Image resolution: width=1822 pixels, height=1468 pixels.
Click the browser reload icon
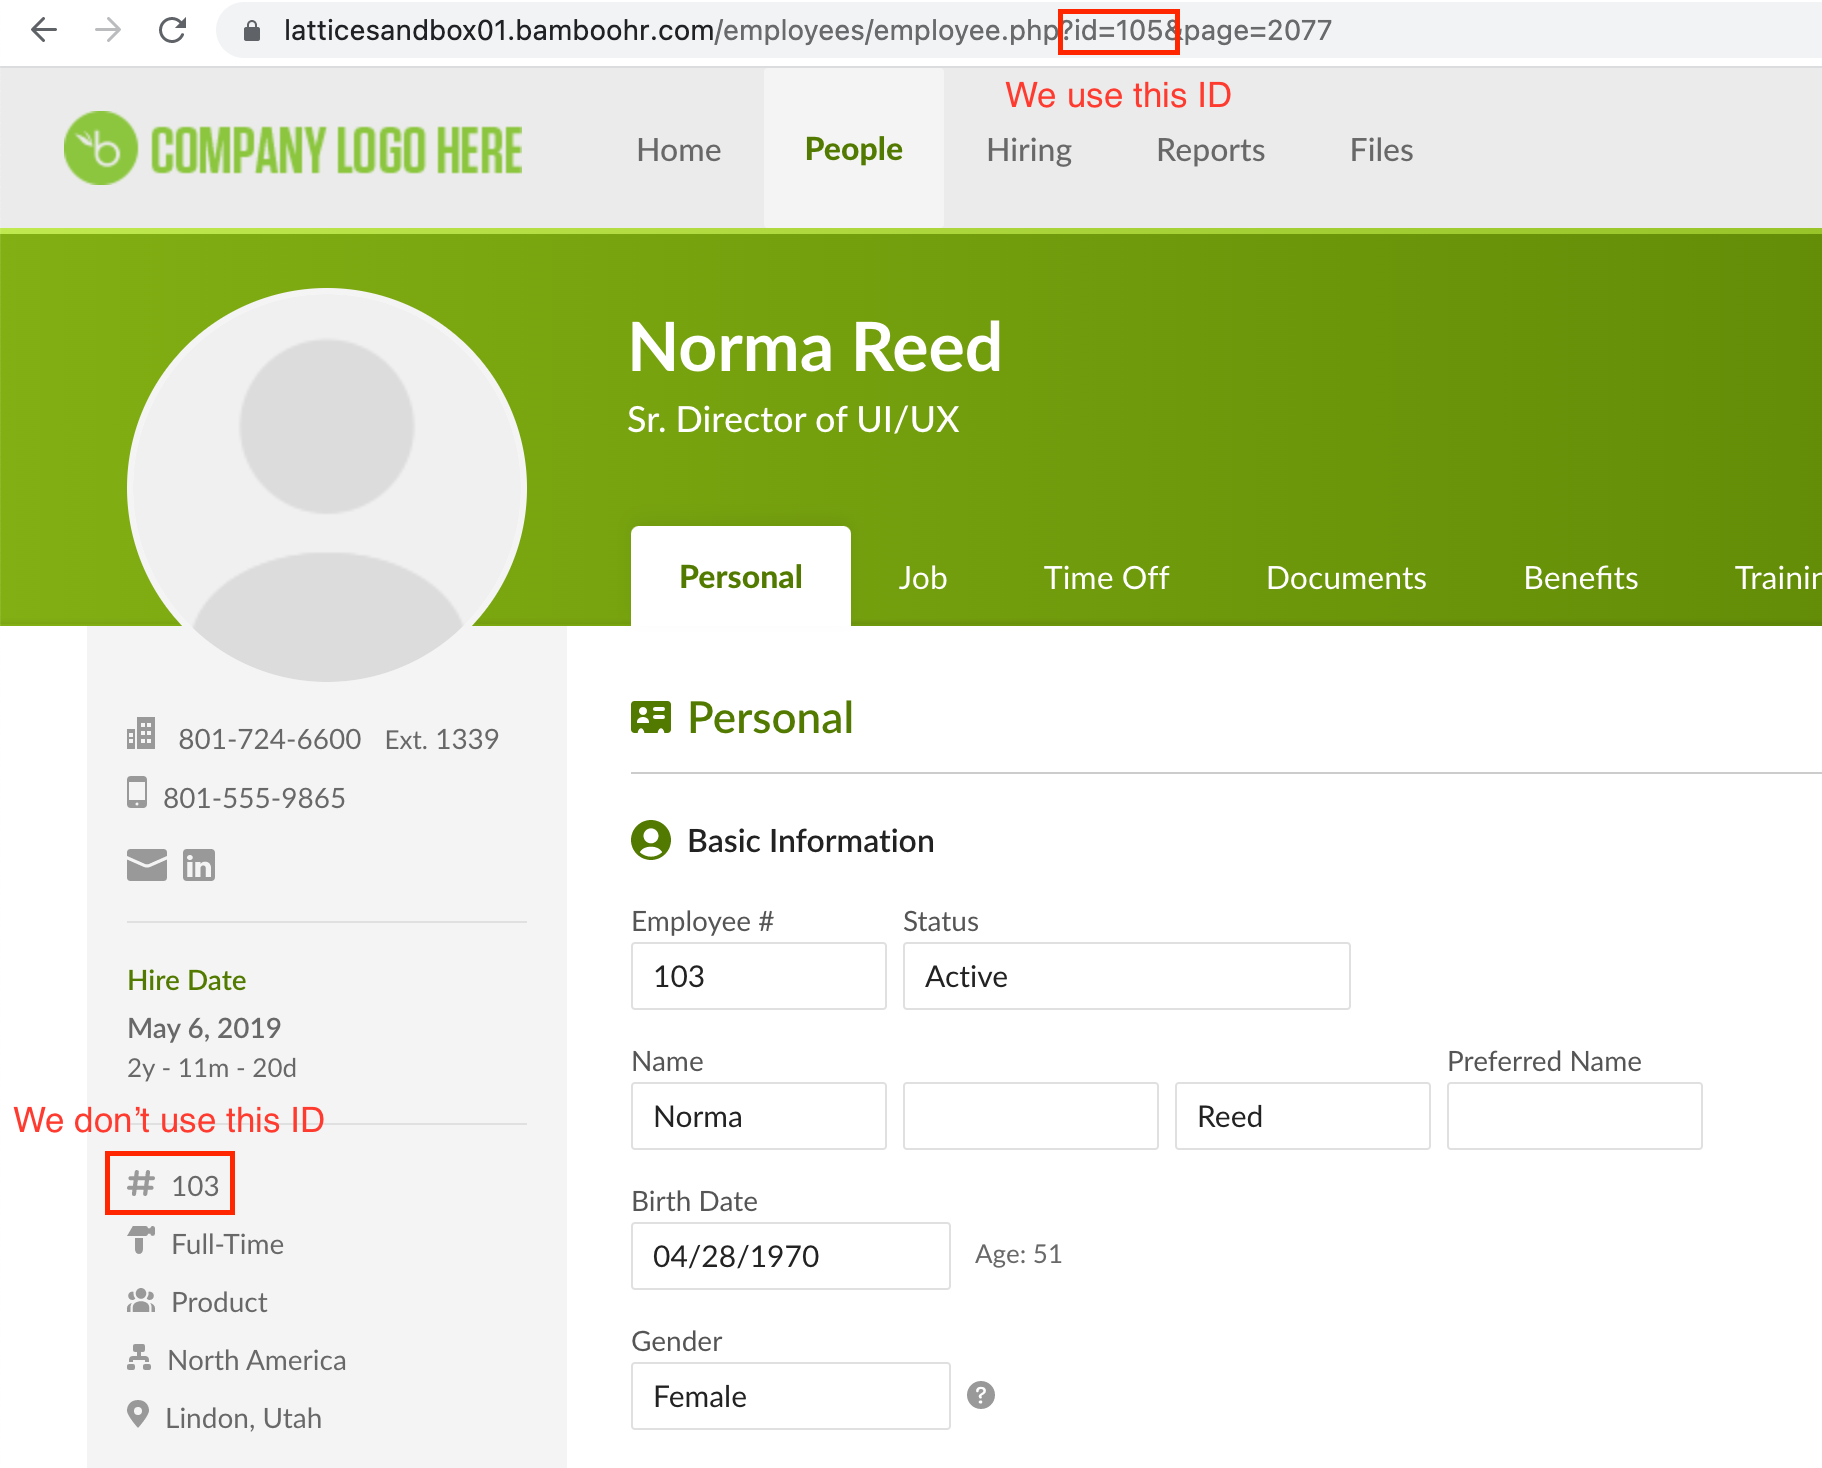click(x=173, y=31)
